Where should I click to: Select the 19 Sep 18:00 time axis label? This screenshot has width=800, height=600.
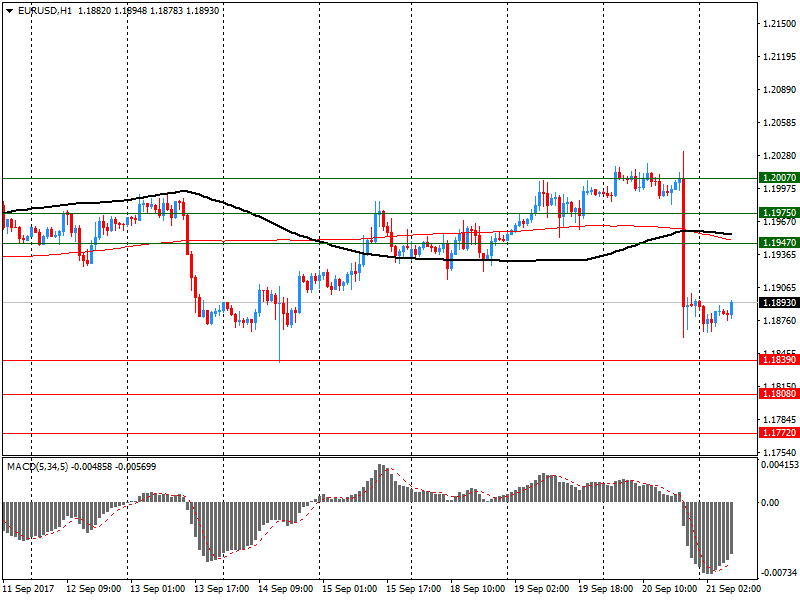(x=606, y=588)
